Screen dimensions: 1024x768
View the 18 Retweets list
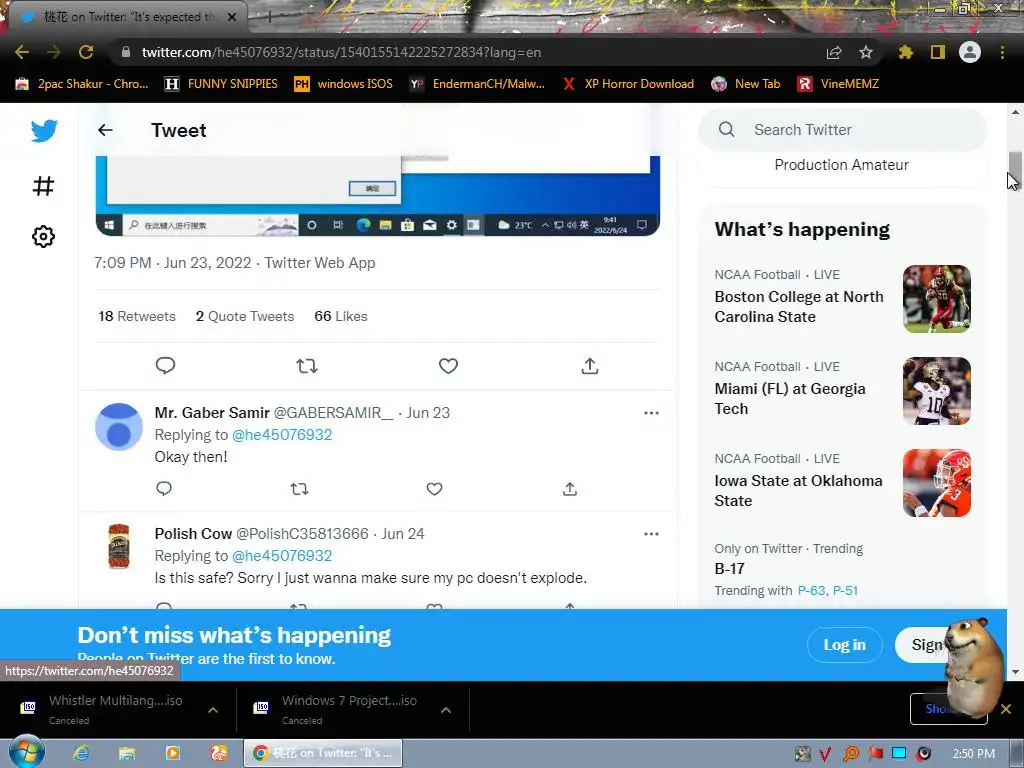tap(136, 316)
